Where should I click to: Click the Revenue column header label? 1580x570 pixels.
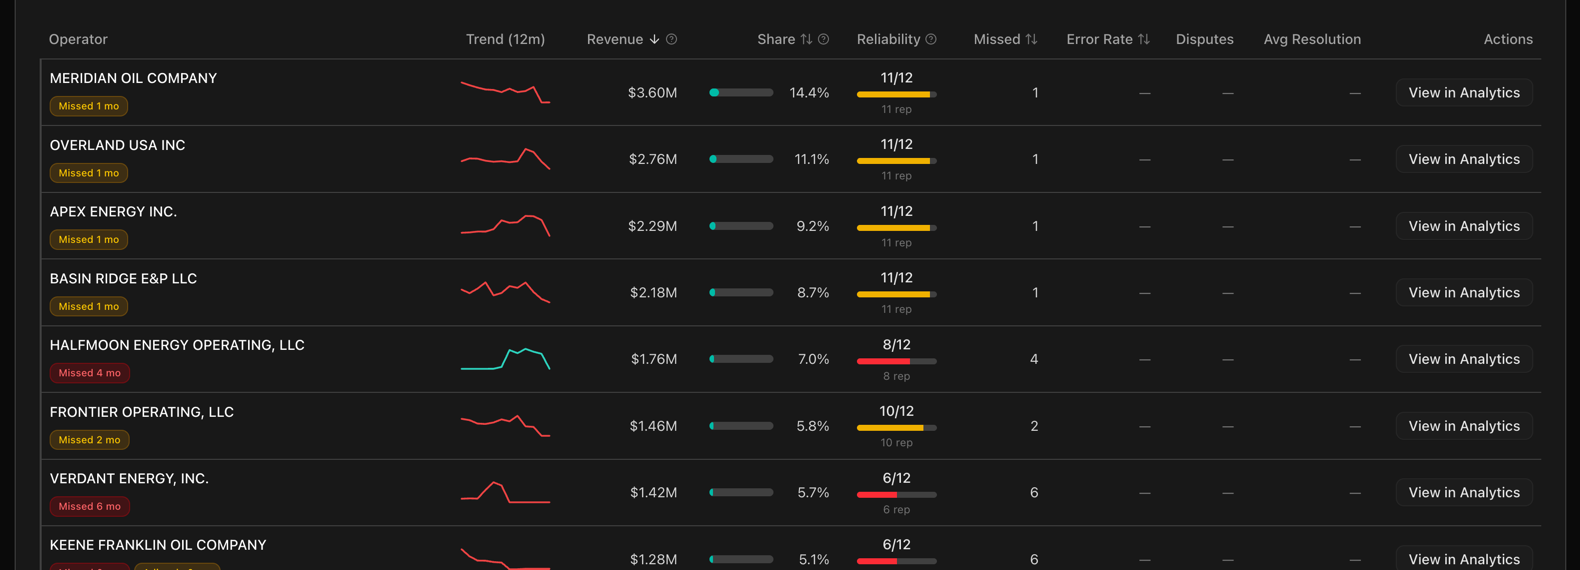(615, 39)
